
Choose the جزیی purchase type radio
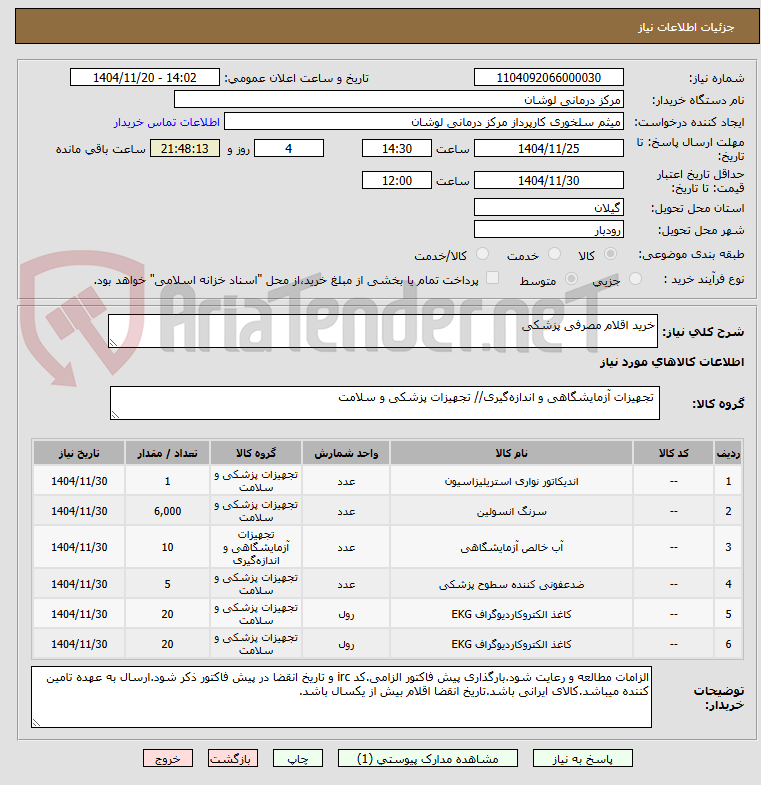(x=635, y=279)
